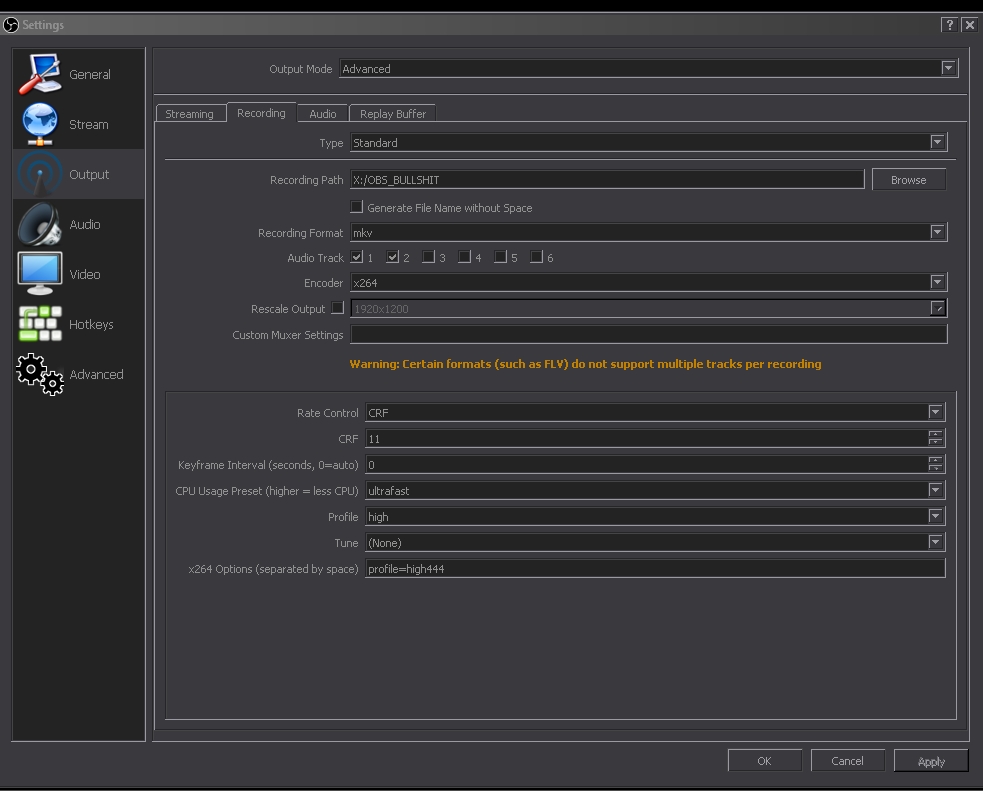Confirm settings with OK button

pos(764,761)
